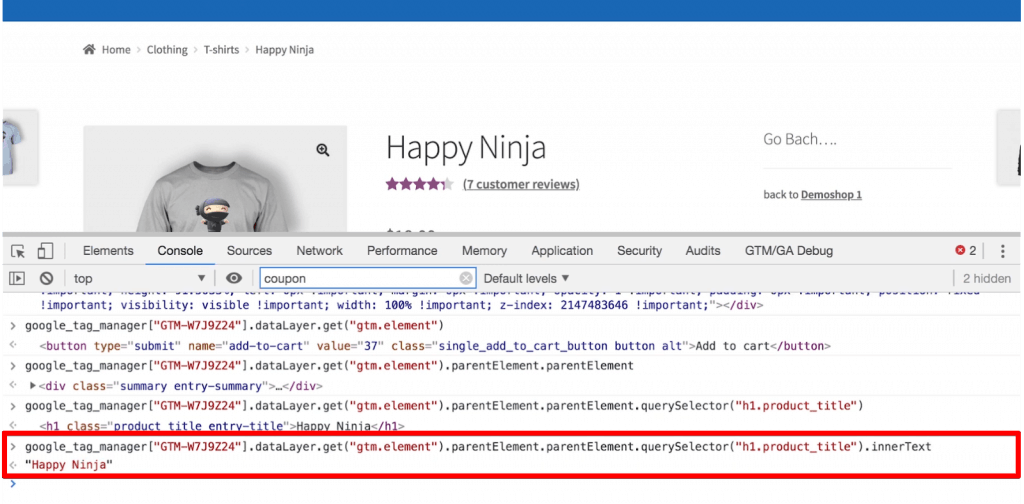Follow the Demoshop 1 link
1024x504 pixels.
[831, 195]
